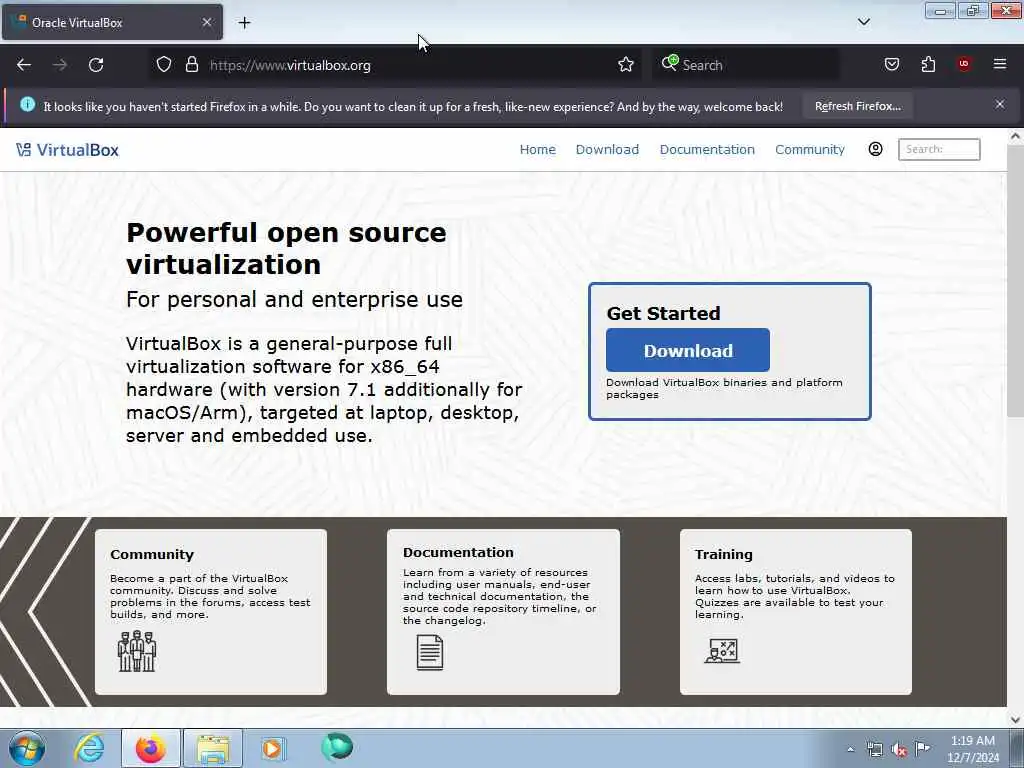Image resolution: width=1024 pixels, height=768 pixels.
Task: Open the Firefox hamburger menu
Action: point(1000,64)
